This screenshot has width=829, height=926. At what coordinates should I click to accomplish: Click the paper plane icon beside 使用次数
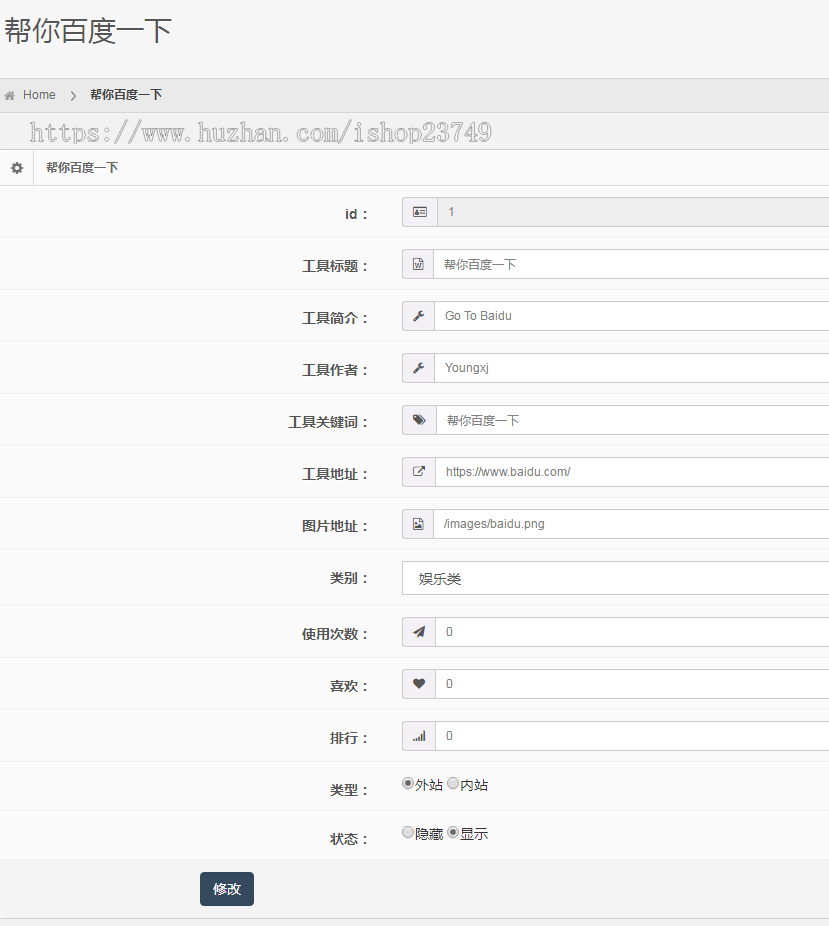[419, 632]
